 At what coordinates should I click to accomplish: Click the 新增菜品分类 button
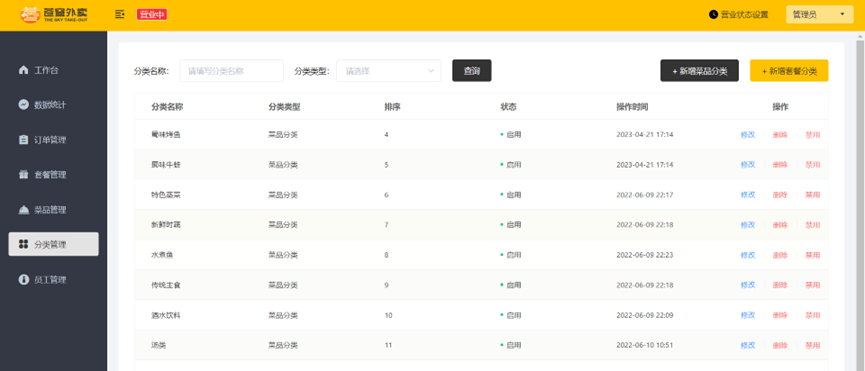(x=700, y=71)
